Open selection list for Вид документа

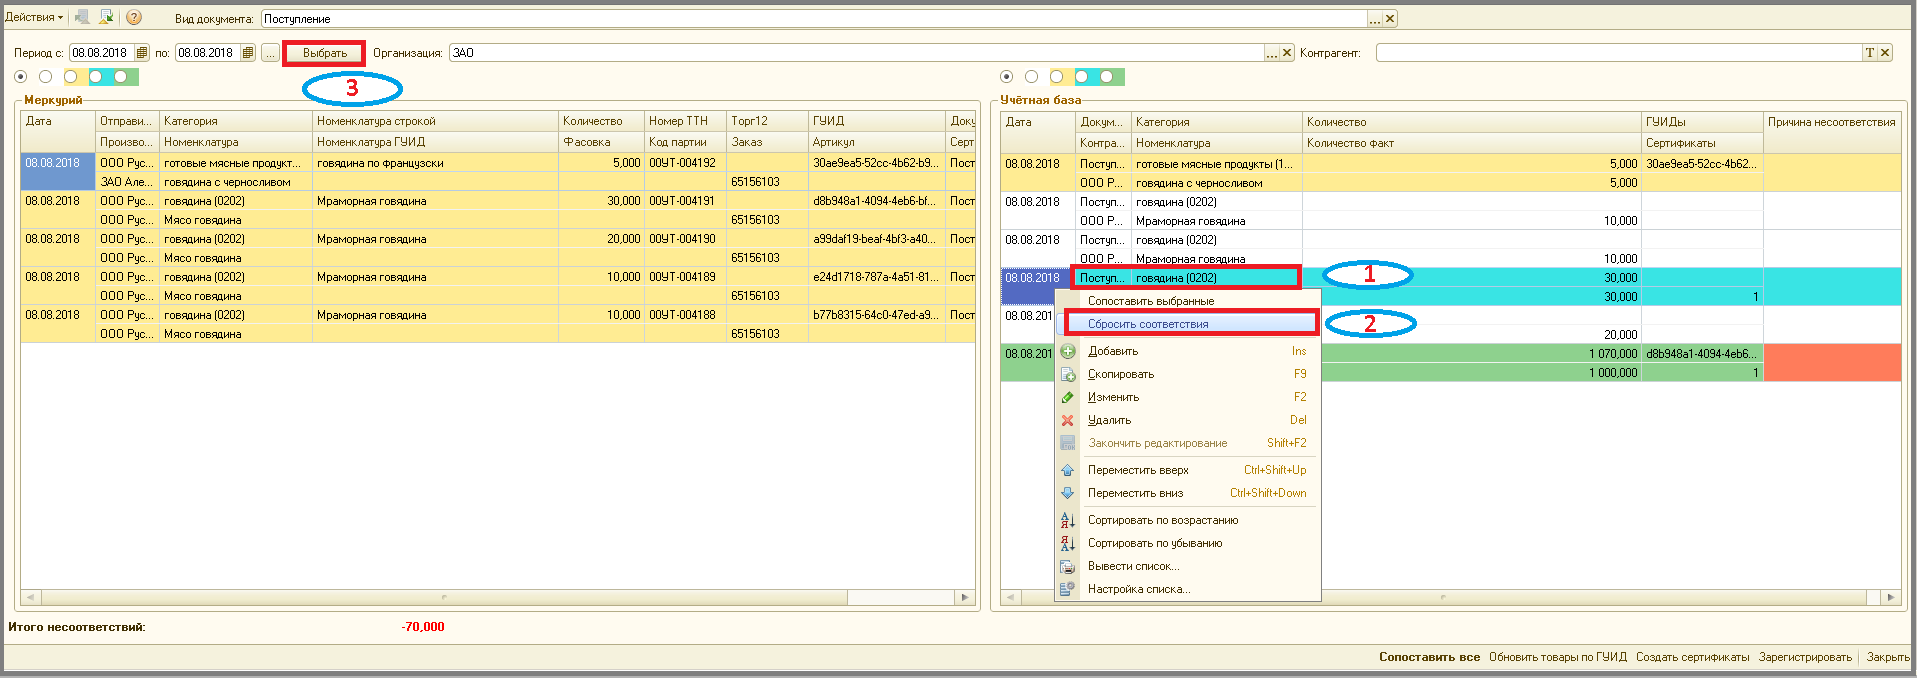click(1375, 19)
